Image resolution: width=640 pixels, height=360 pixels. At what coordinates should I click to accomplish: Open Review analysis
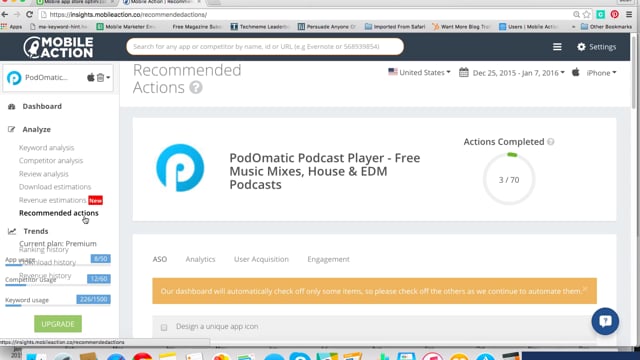pyautogui.click(x=44, y=174)
